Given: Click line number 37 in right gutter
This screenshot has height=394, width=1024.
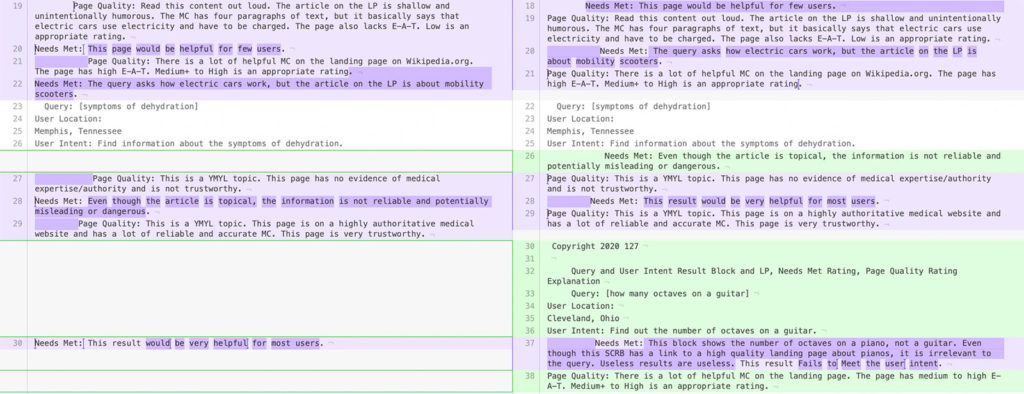Looking at the screenshot, I should [x=530, y=343].
